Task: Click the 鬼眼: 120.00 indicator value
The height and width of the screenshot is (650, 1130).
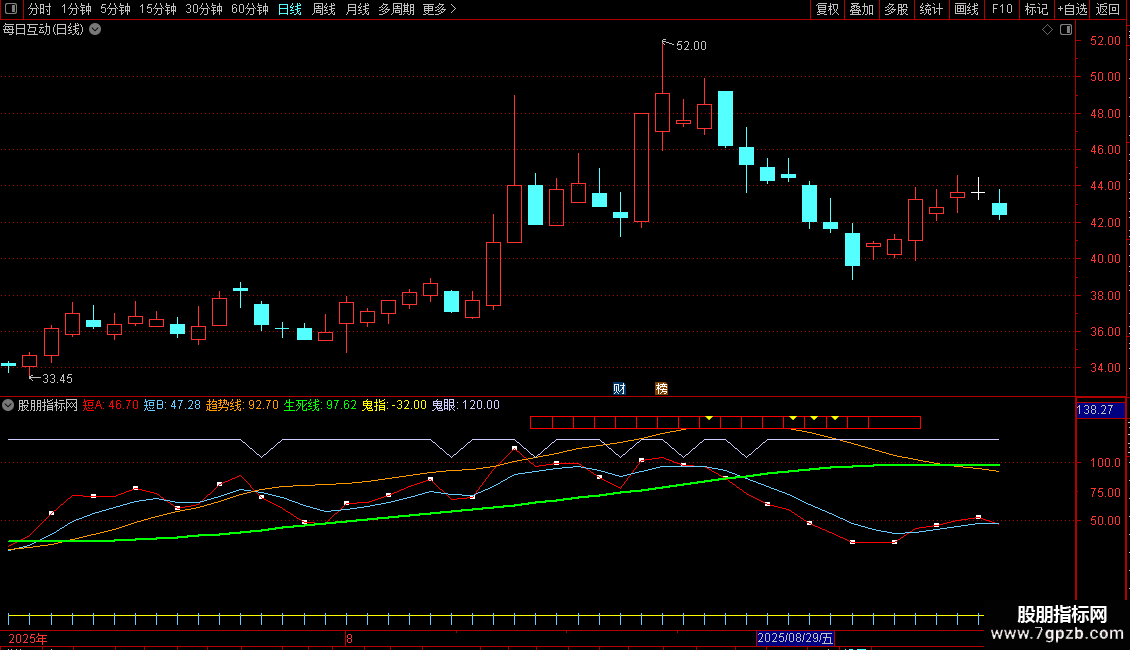Action: [x=466, y=405]
